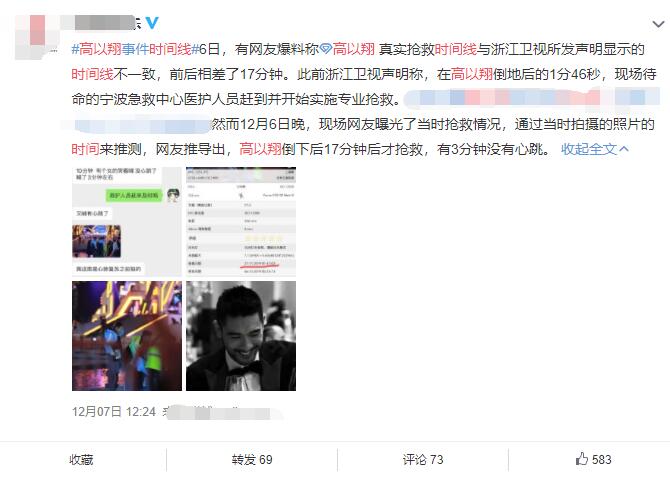The image size is (670, 480).
Task: Collapse the post with 收起全文
Action: point(589,149)
